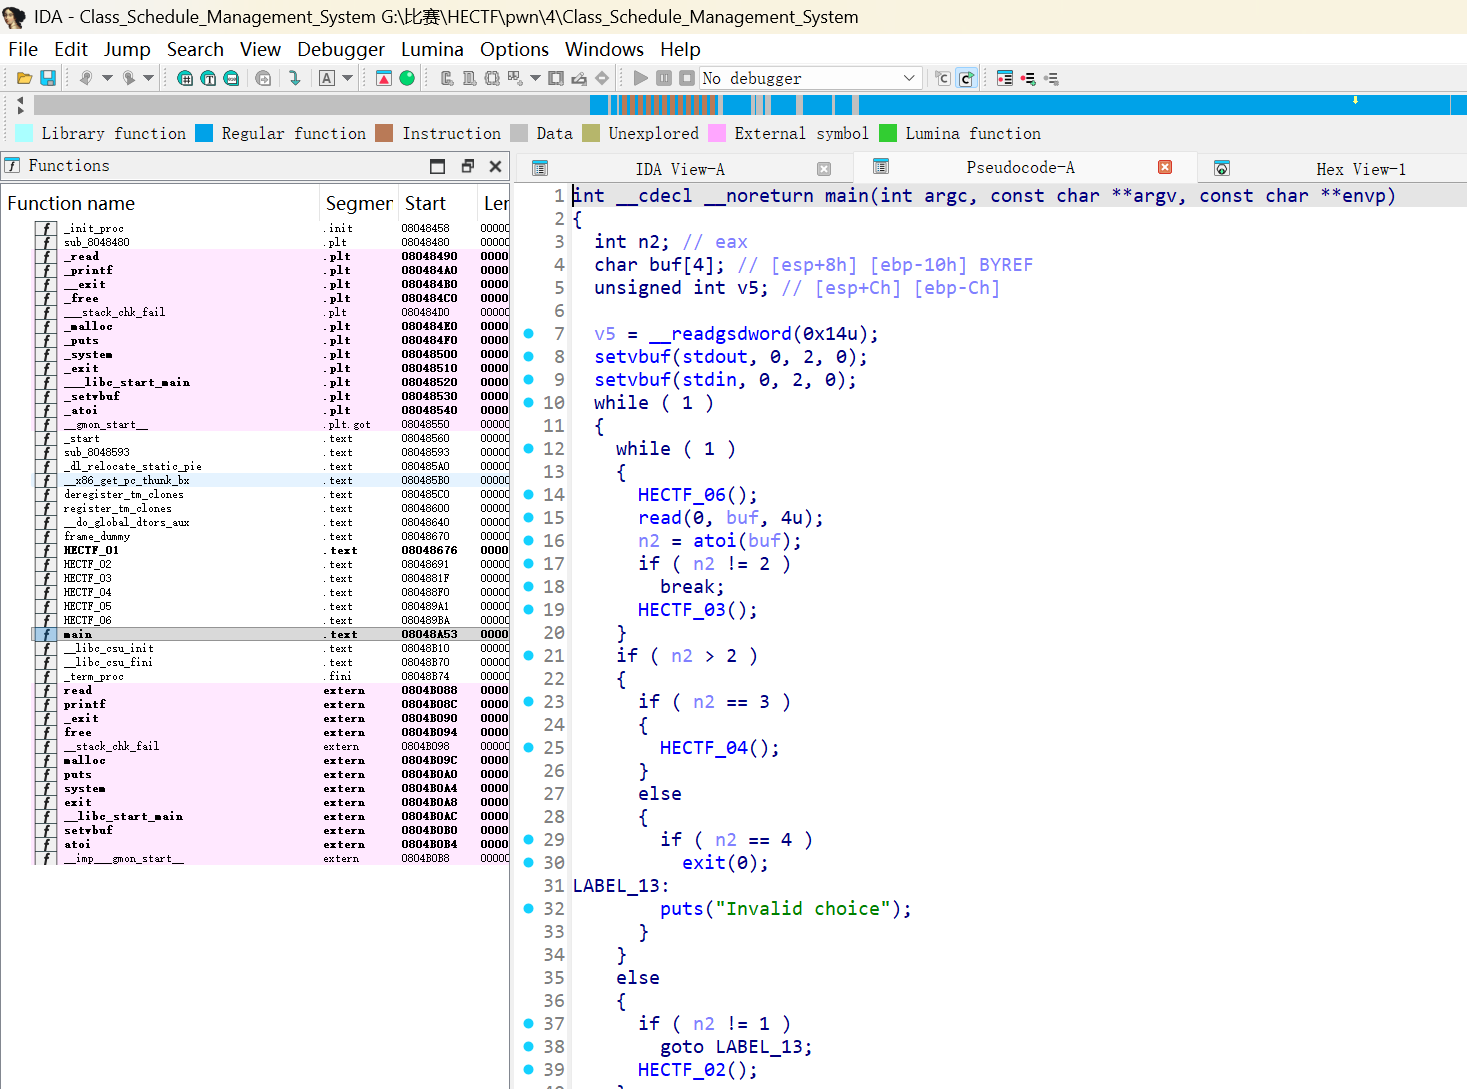Switch to the Hex View-1 tab

pos(1360,167)
